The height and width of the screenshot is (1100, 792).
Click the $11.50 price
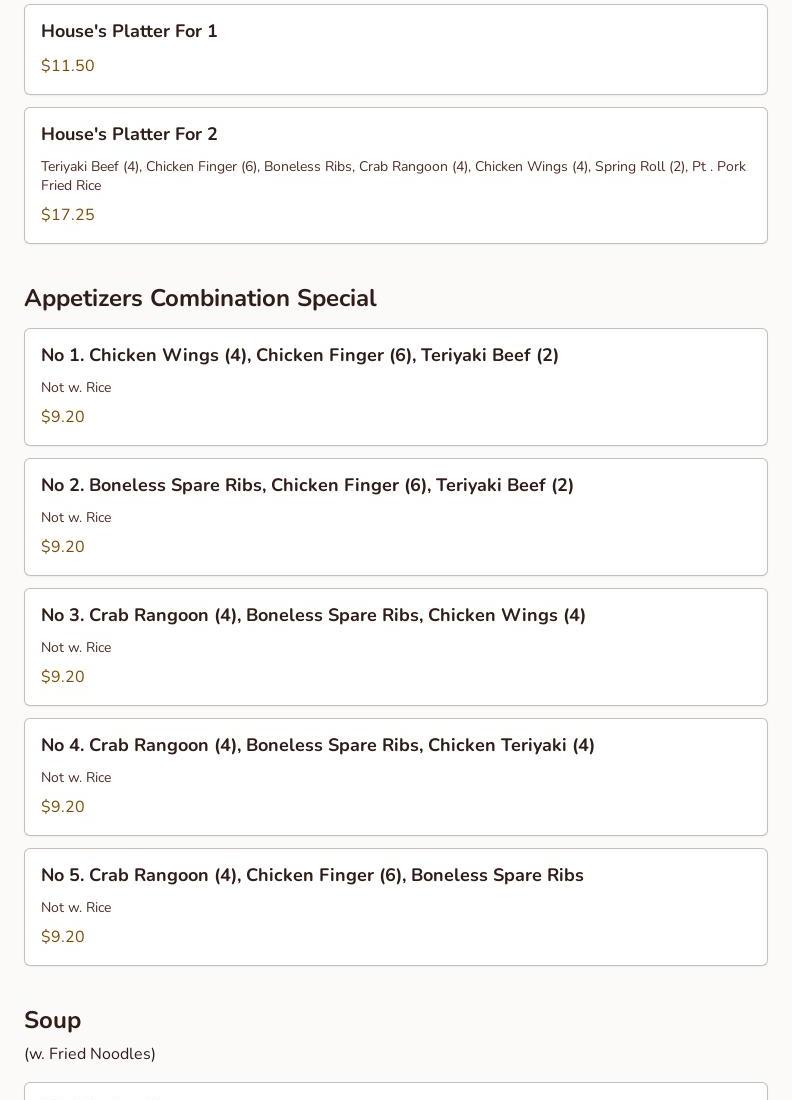pyautogui.click(x=68, y=66)
